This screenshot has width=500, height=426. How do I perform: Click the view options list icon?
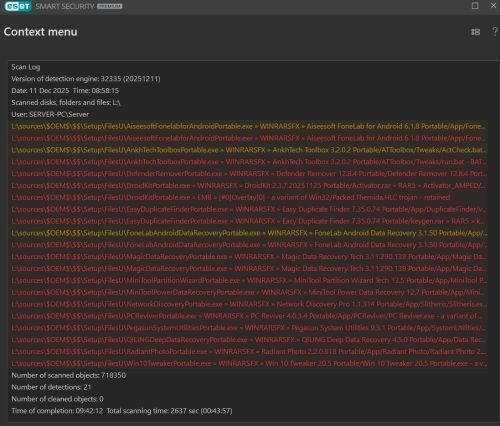tap(476, 32)
